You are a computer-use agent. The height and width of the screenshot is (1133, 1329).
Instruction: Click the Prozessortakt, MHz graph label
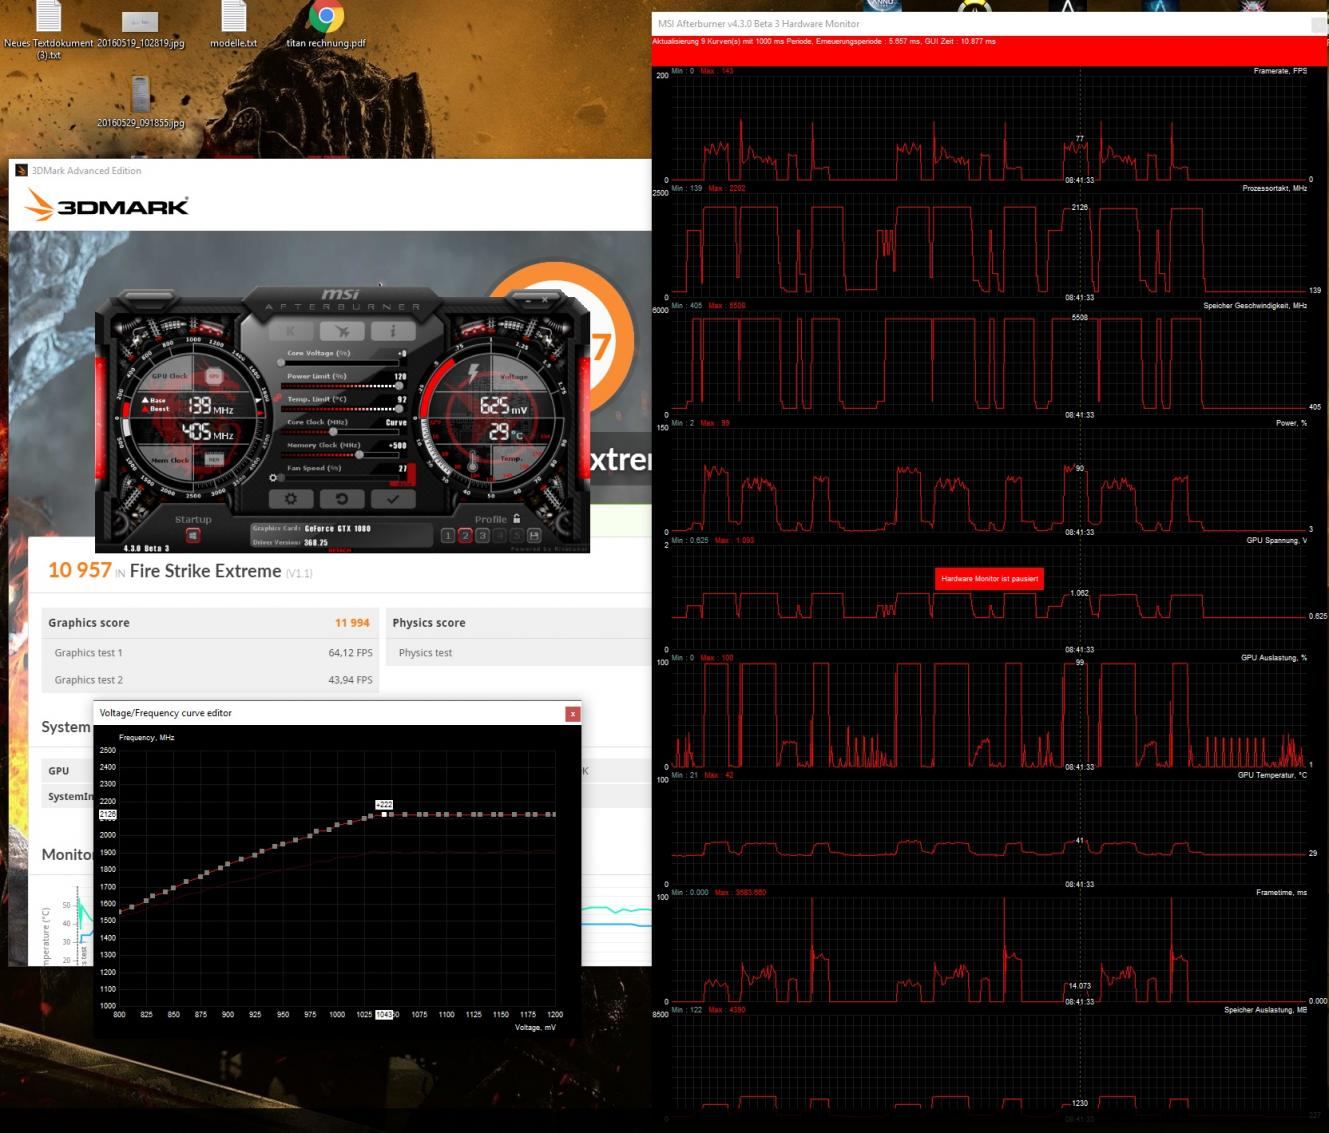pos(1275,188)
